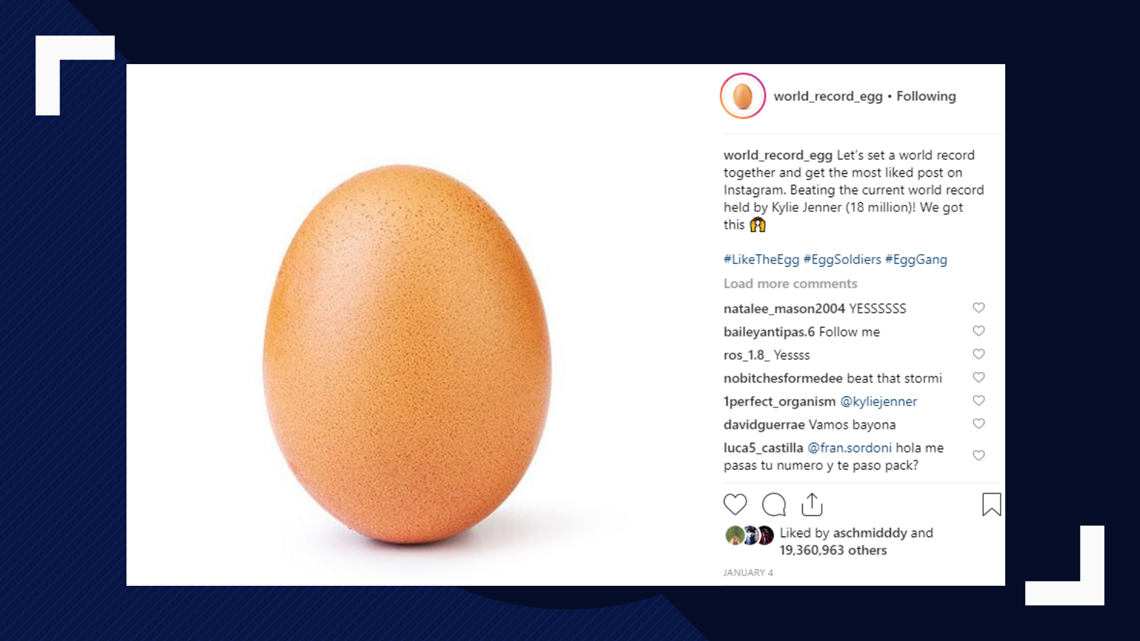Open the #EggGang hashtag

pos(916,259)
